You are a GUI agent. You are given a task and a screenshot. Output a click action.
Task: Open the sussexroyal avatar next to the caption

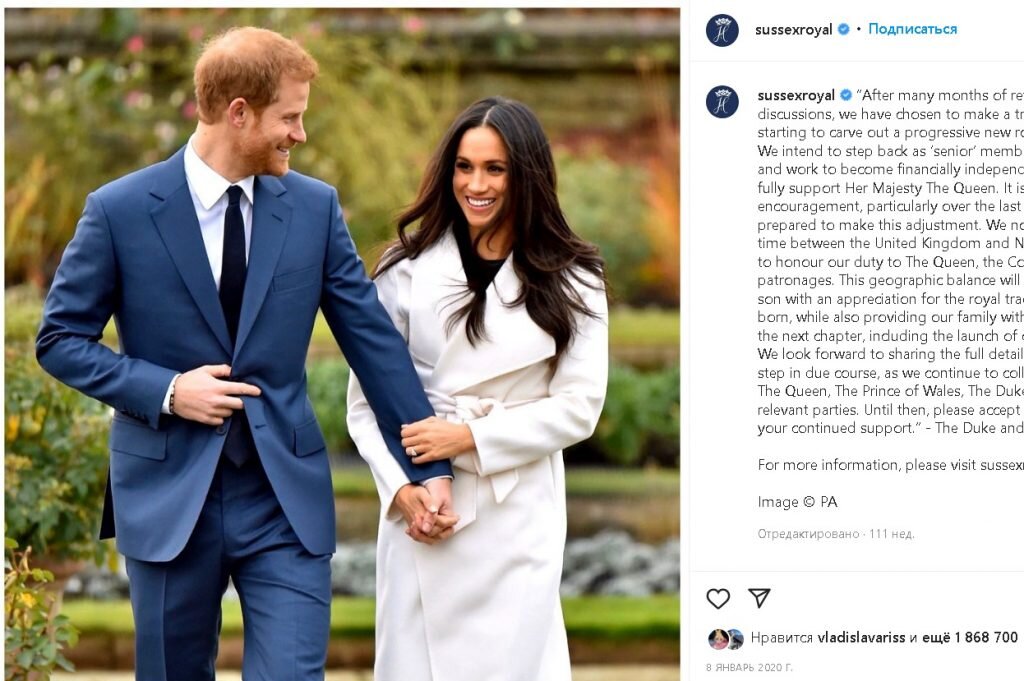click(x=722, y=102)
